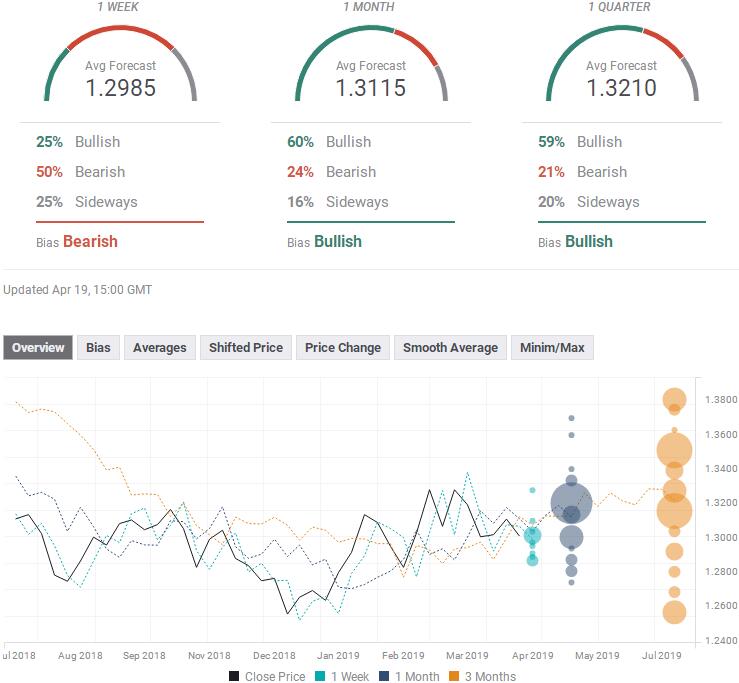Click the lowest orange bubble near 1.2600
The height and width of the screenshot is (683, 739).
pos(674,613)
